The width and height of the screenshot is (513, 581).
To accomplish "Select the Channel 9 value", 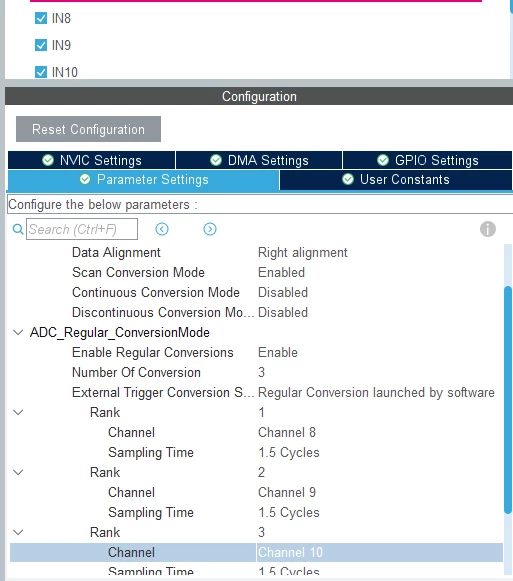I will (x=287, y=492).
